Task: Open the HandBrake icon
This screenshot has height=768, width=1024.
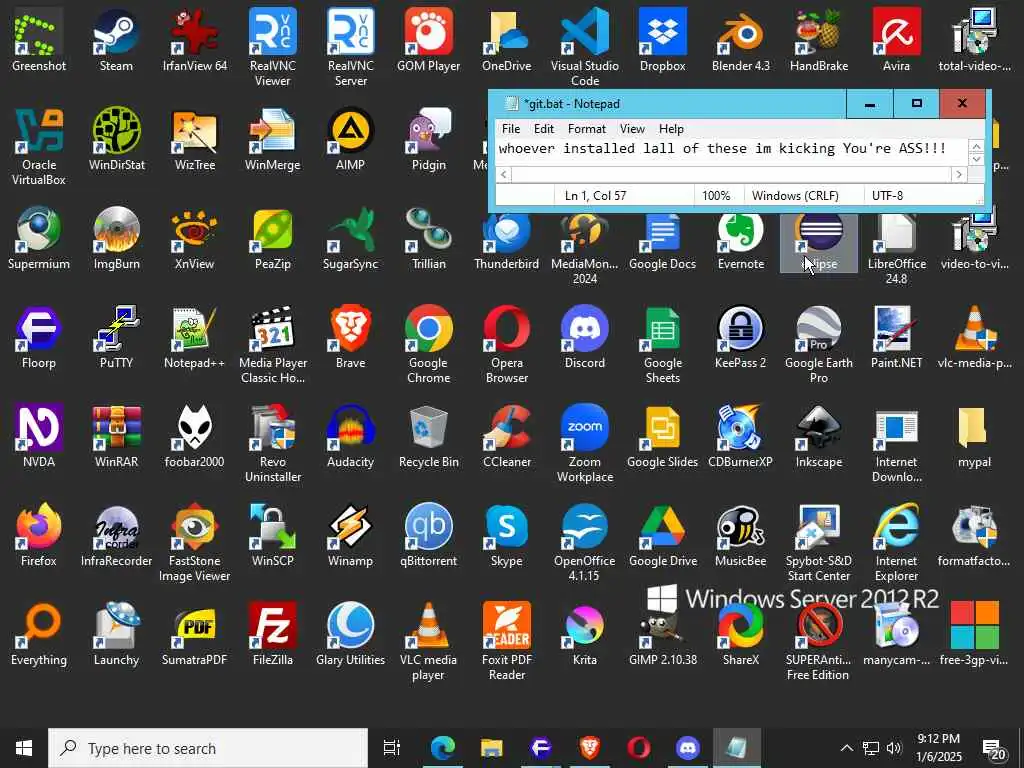Action: click(818, 40)
